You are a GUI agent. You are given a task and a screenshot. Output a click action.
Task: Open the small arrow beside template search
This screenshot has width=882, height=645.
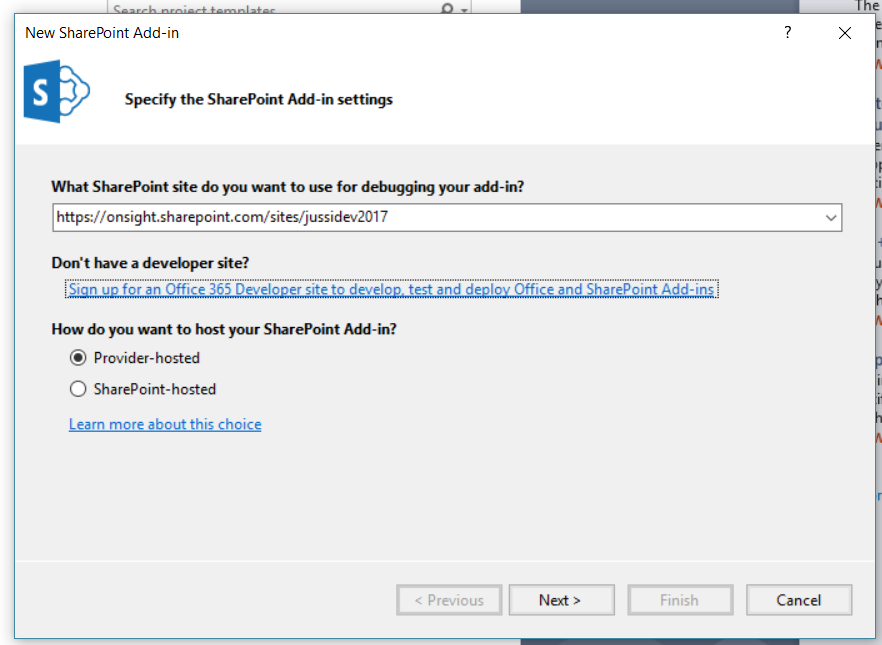coord(465,9)
